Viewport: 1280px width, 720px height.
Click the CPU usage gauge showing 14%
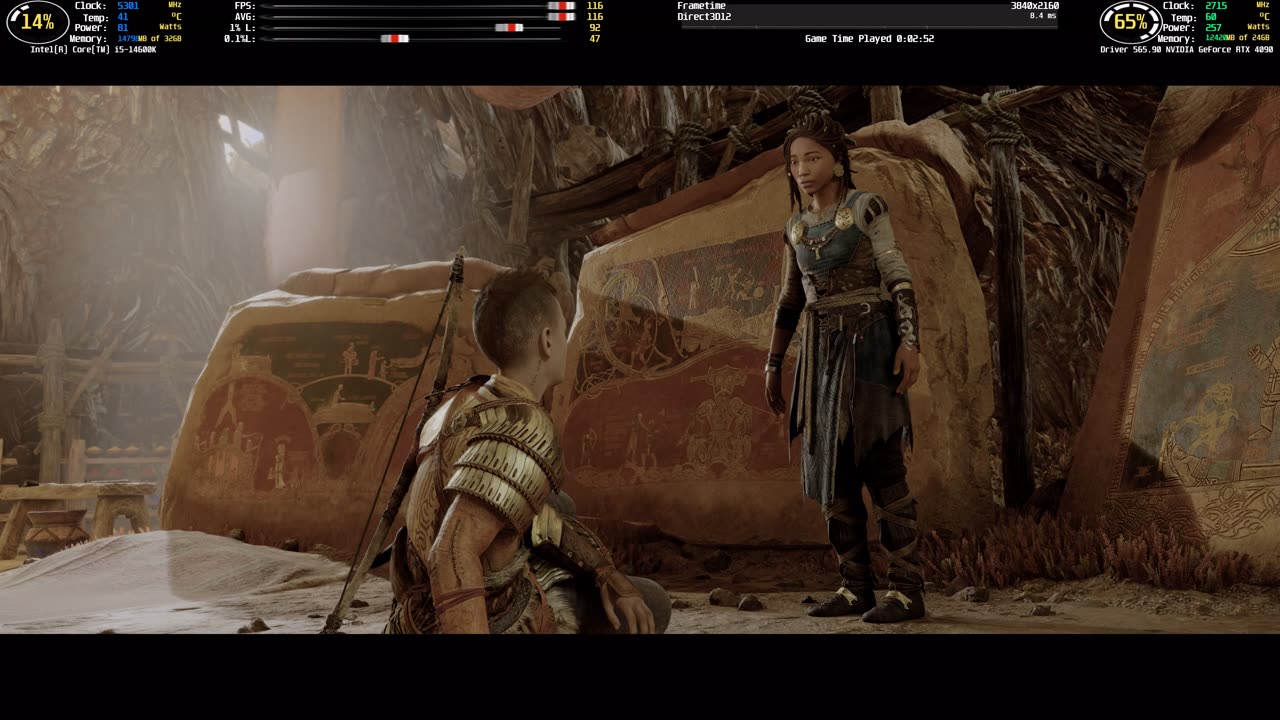(38, 22)
